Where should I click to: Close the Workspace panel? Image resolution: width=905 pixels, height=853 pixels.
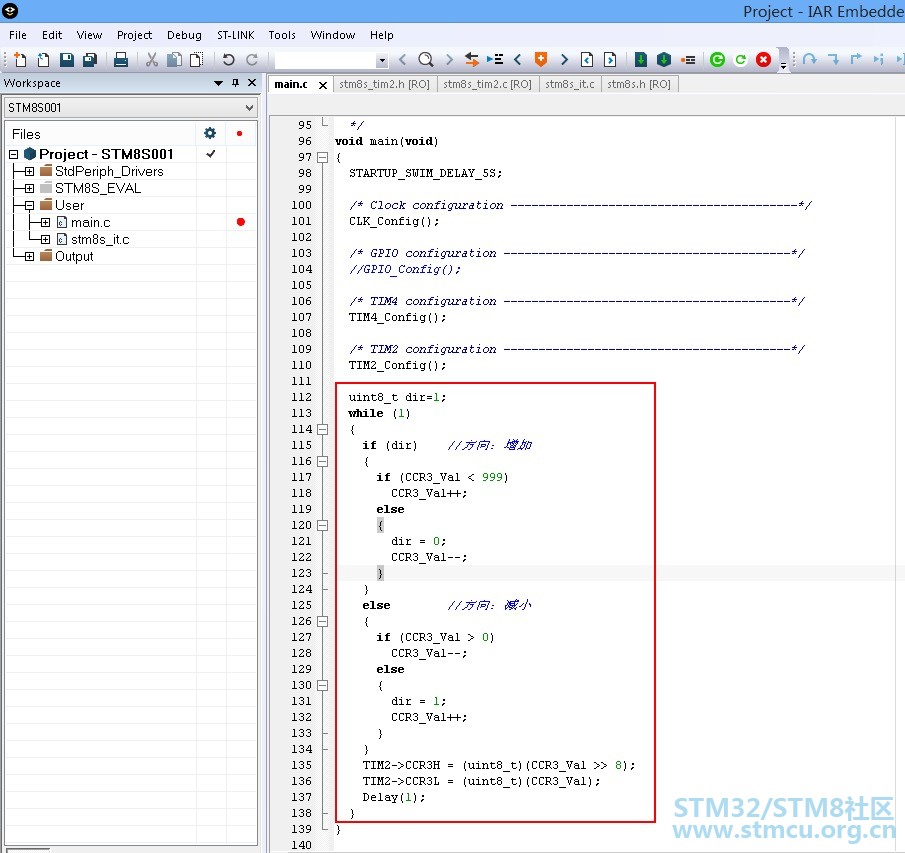[x=252, y=83]
